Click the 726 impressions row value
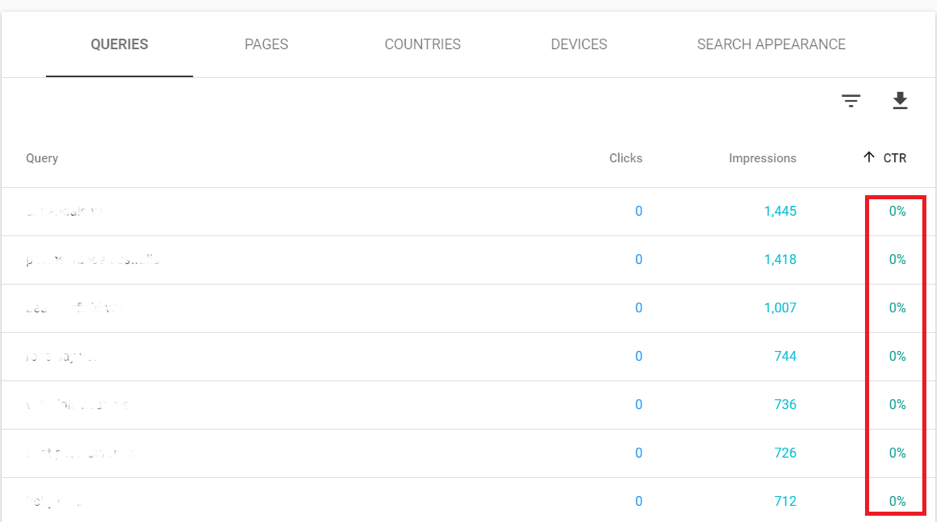The height and width of the screenshot is (522, 937). (x=784, y=453)
